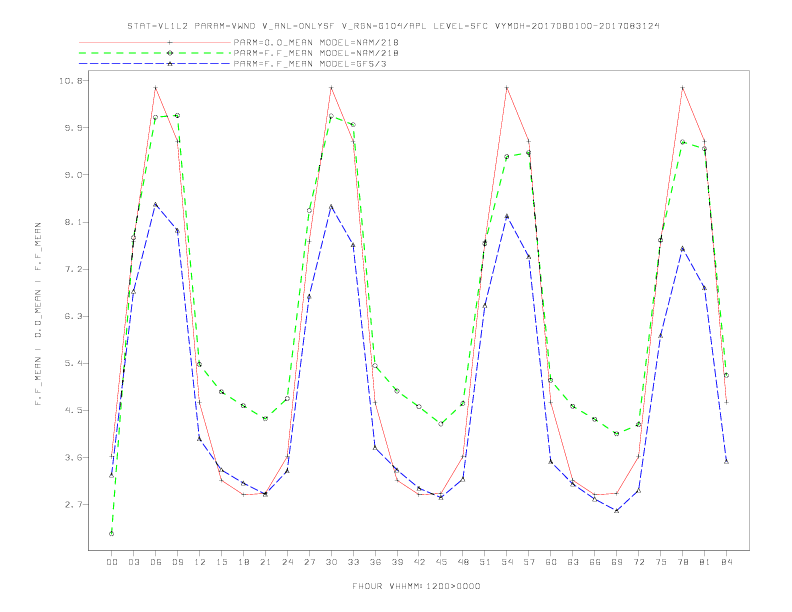The width and height of the screenshot is (792, 612).
Task: Click the red solid legend line sample
Action: 155,42
